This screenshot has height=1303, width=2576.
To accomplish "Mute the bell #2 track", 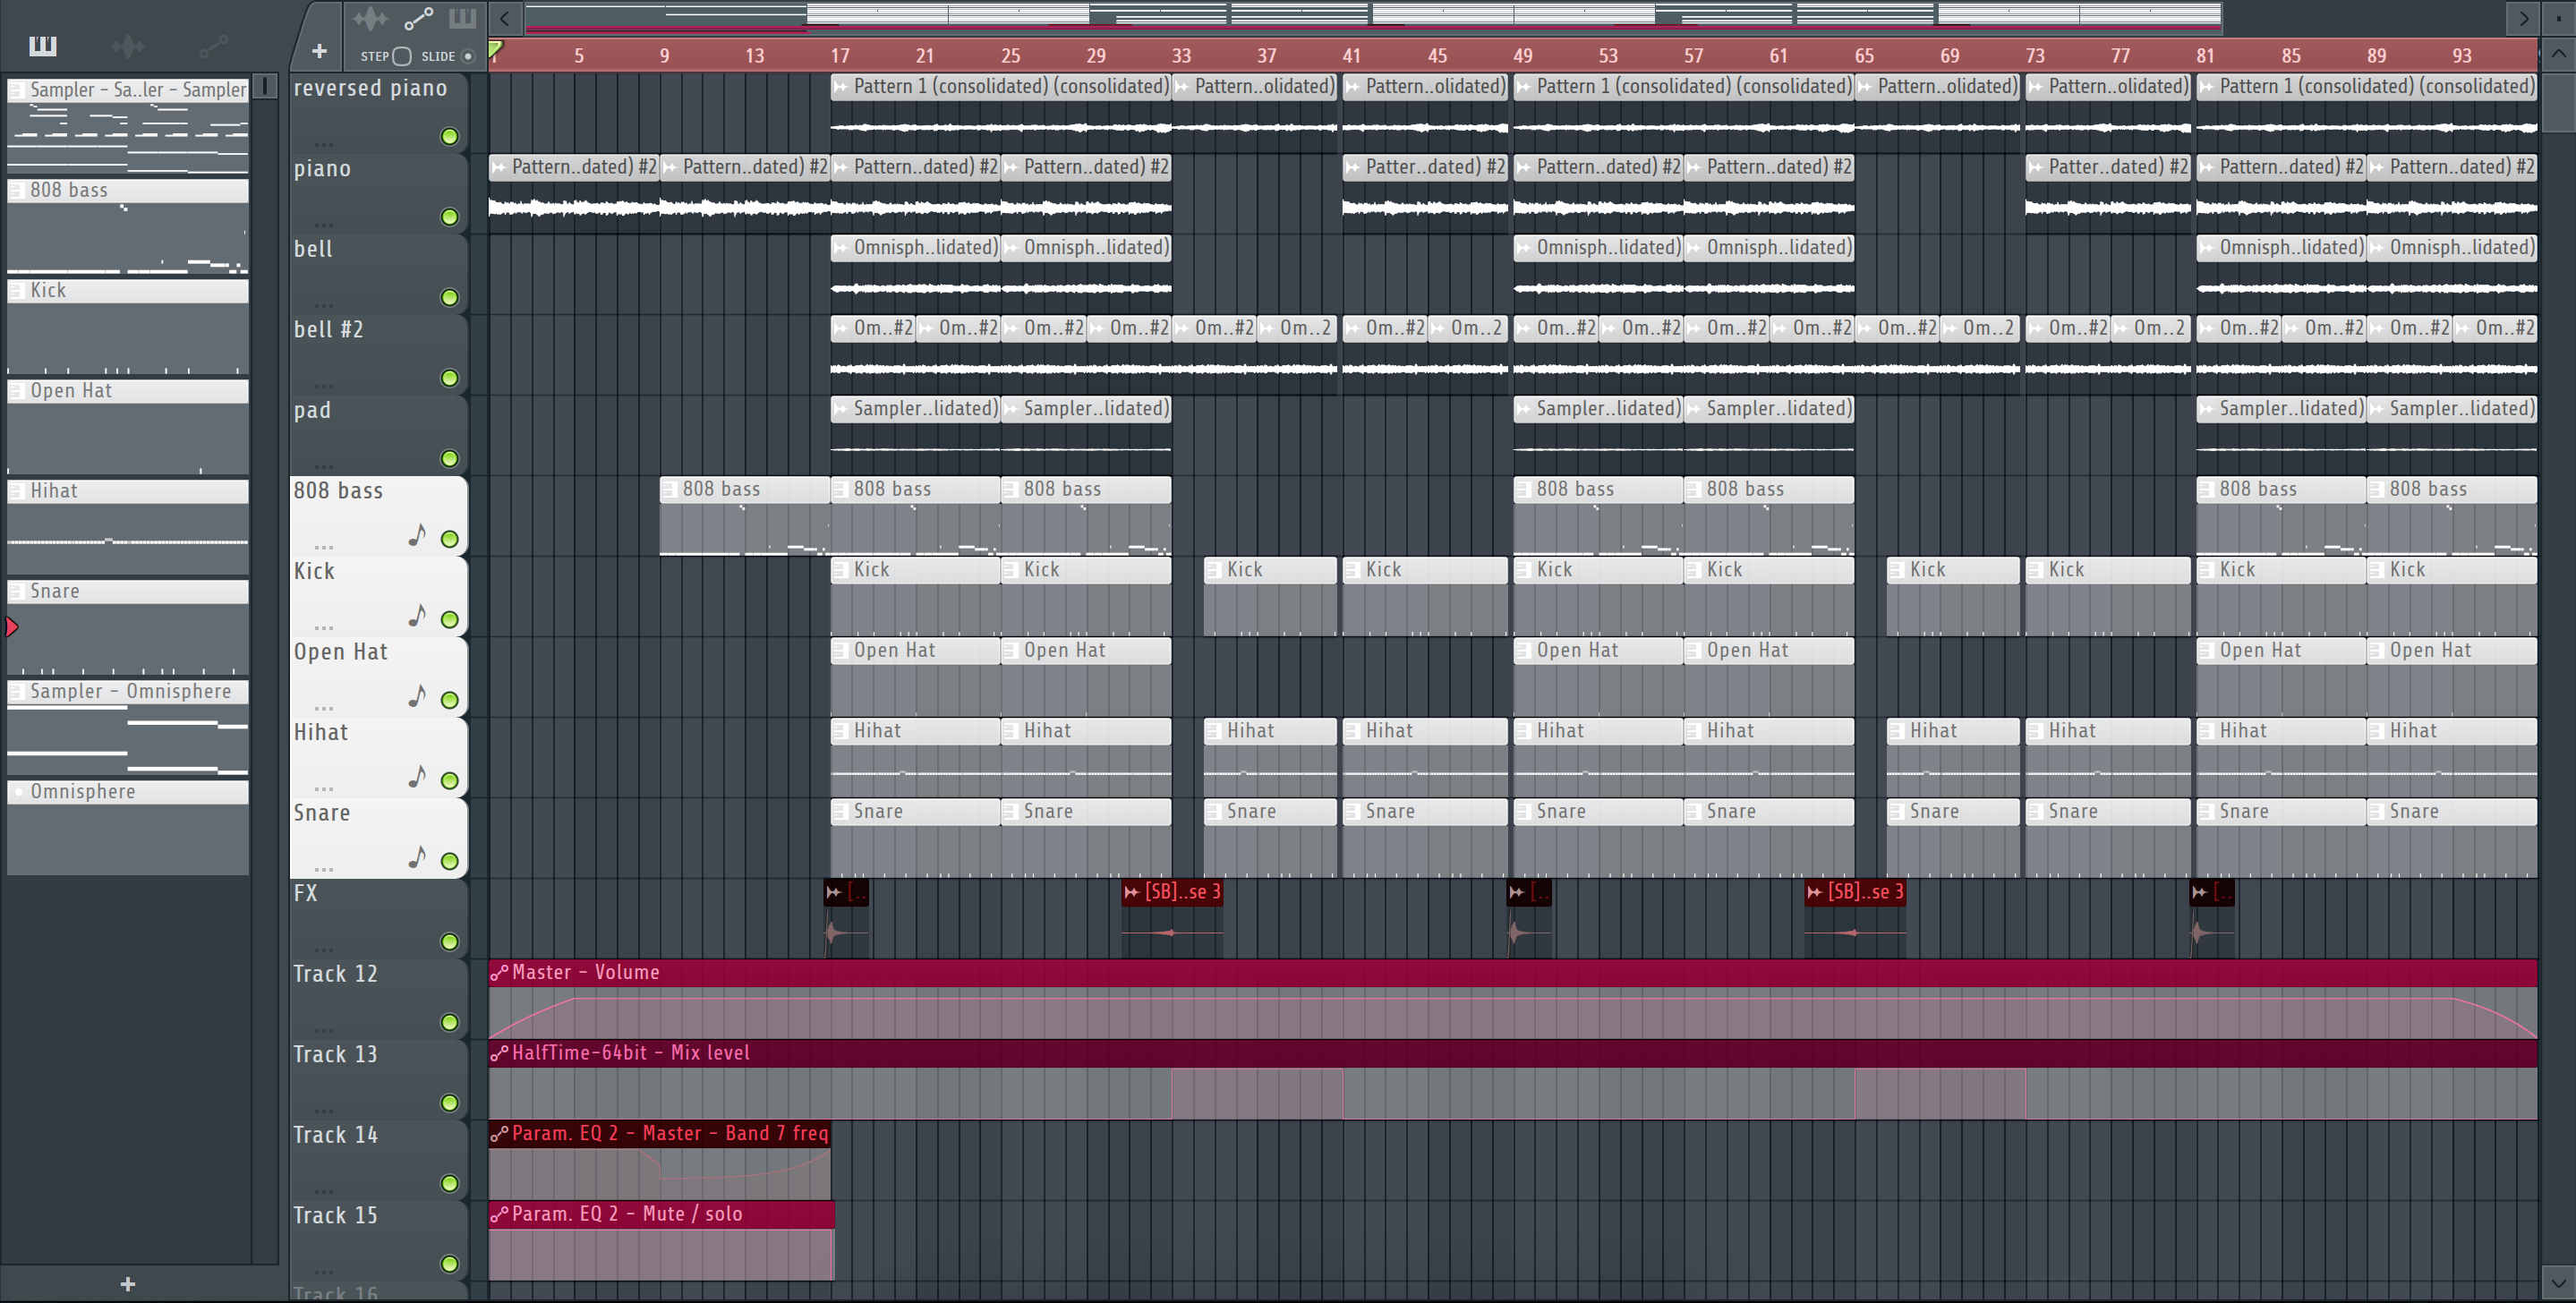I will point(450,378).
